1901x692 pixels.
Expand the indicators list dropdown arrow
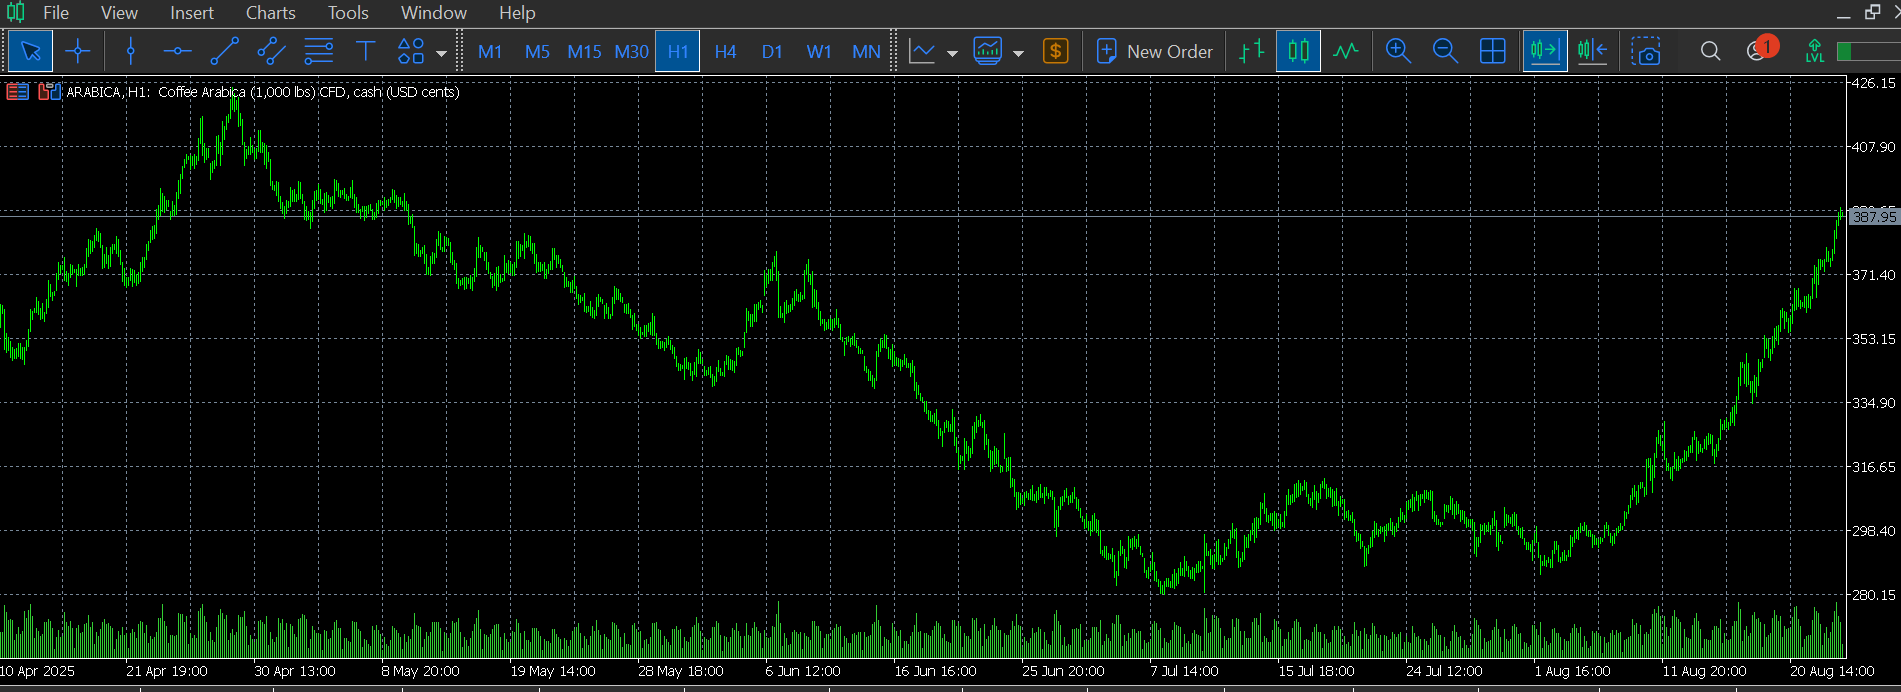1018,53
